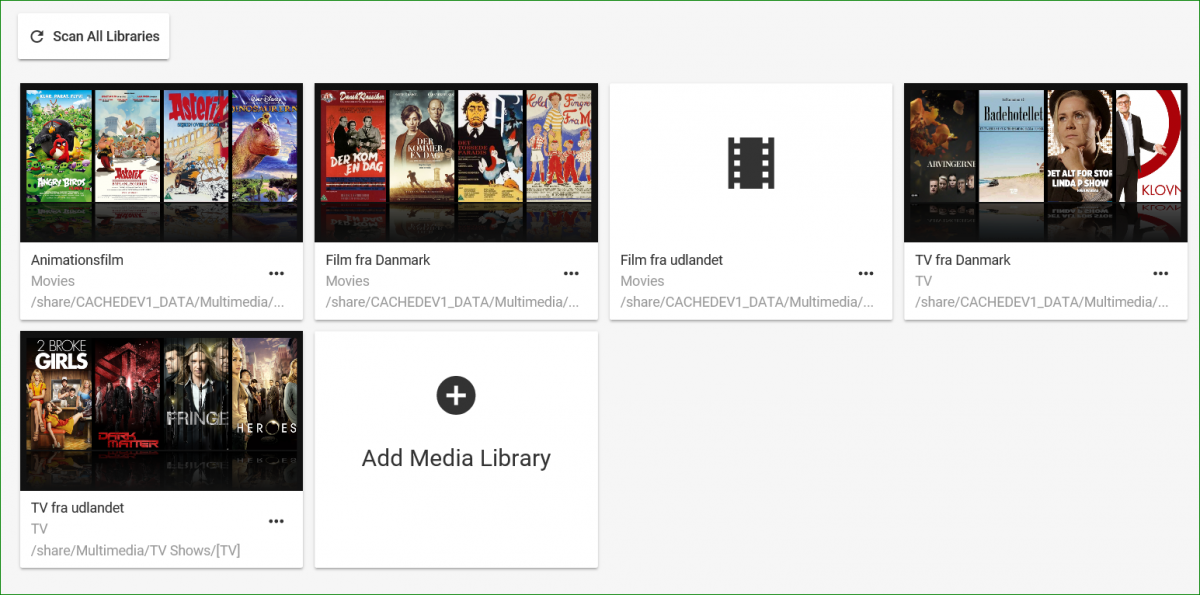Click the Film fra udlandet library title
The width and height of the screenshot is (1200, 595).
pos(672,260)
